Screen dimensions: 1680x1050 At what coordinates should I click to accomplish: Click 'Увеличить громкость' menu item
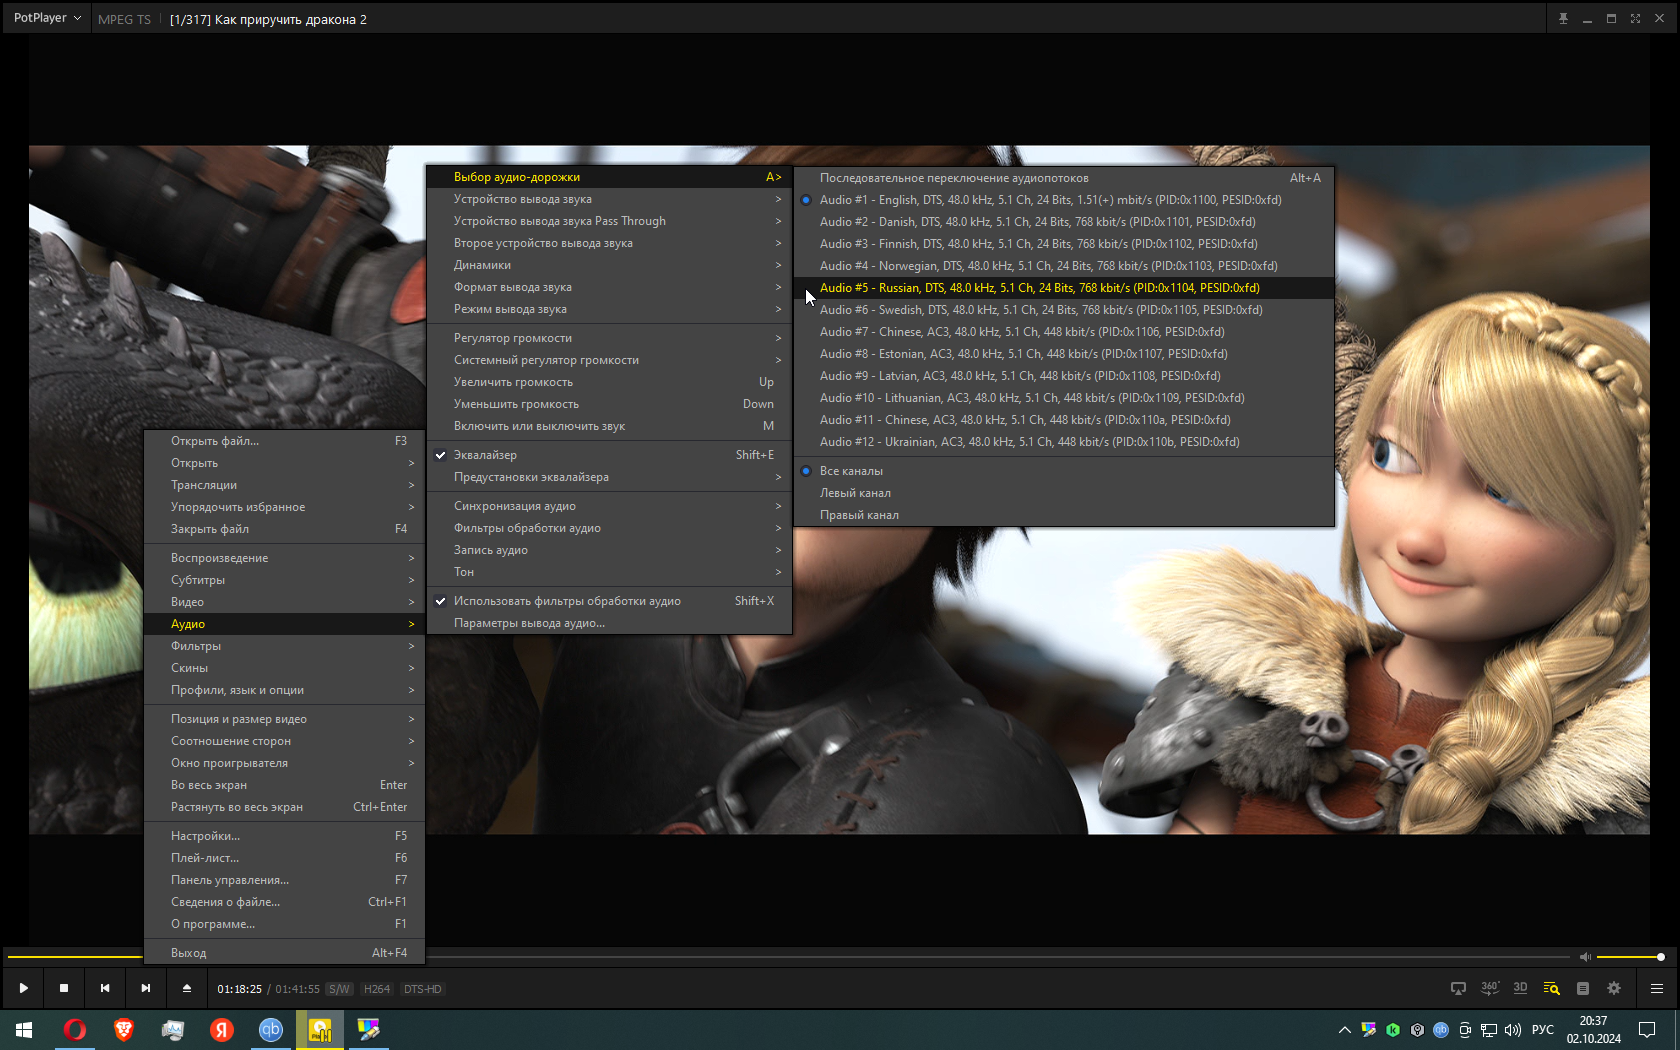(609, 382)
